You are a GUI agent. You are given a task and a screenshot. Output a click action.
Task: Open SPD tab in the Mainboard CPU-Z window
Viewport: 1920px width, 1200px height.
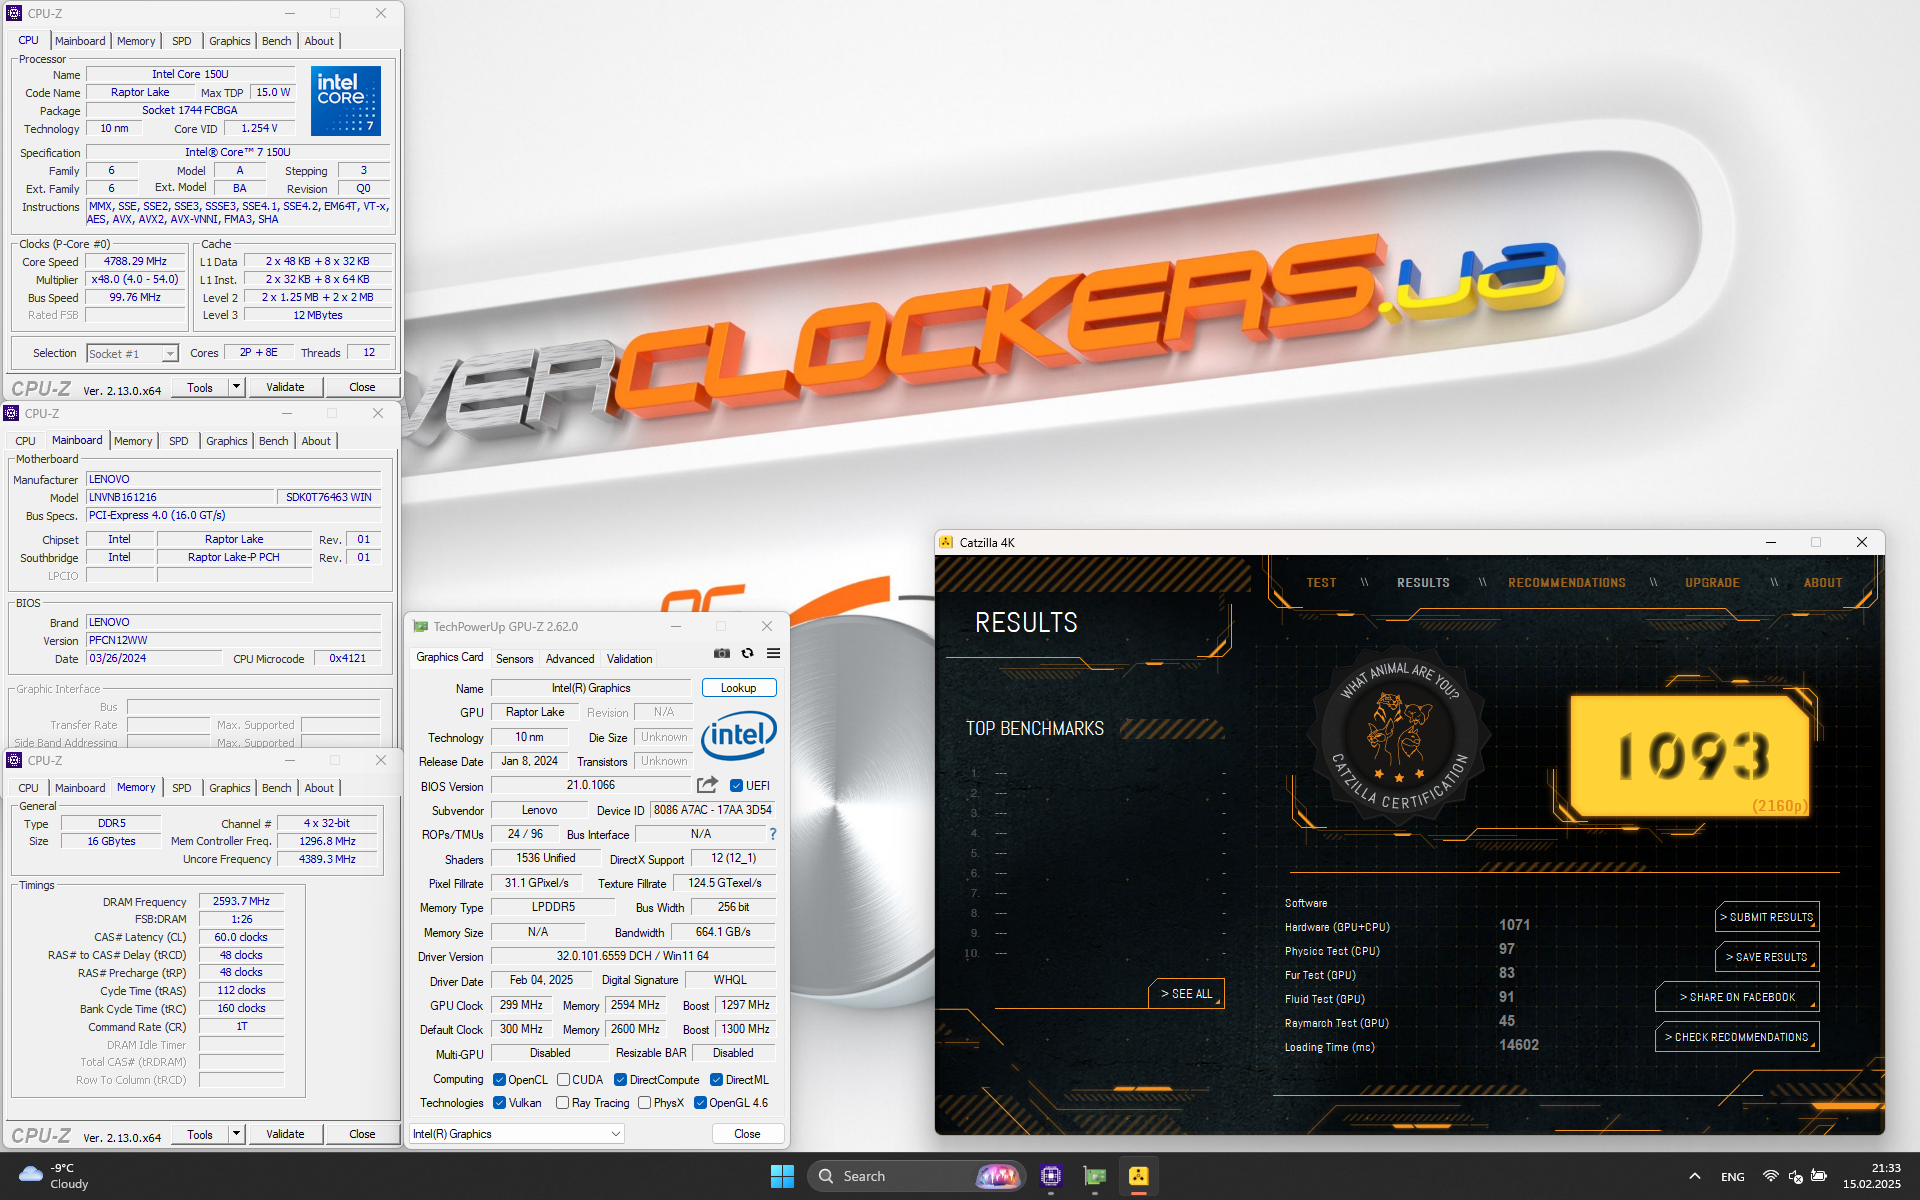[x=179, y=441]
